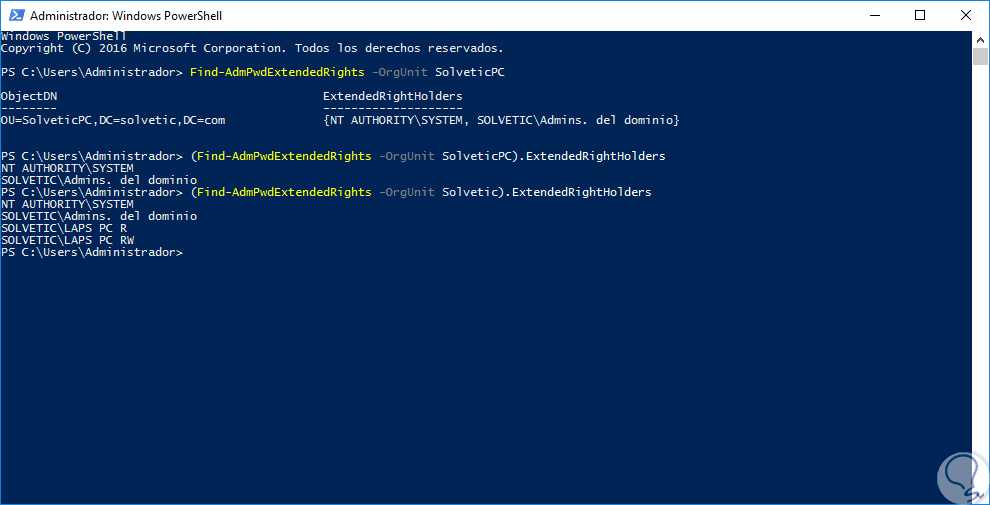The width and height of the screenshot is (990, 505).
Task: Click the last empty prompt line
Action: [92, 252]
